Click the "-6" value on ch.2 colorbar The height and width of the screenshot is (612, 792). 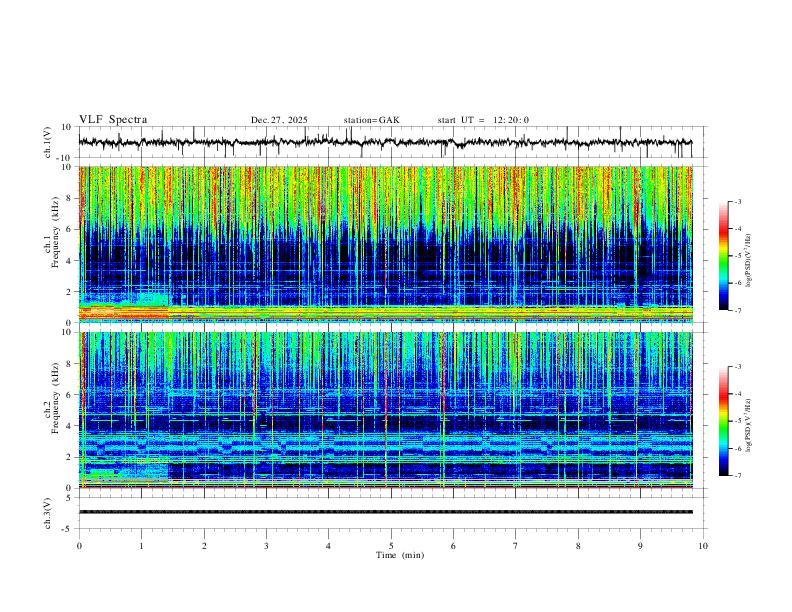click(x=738, y=448)
